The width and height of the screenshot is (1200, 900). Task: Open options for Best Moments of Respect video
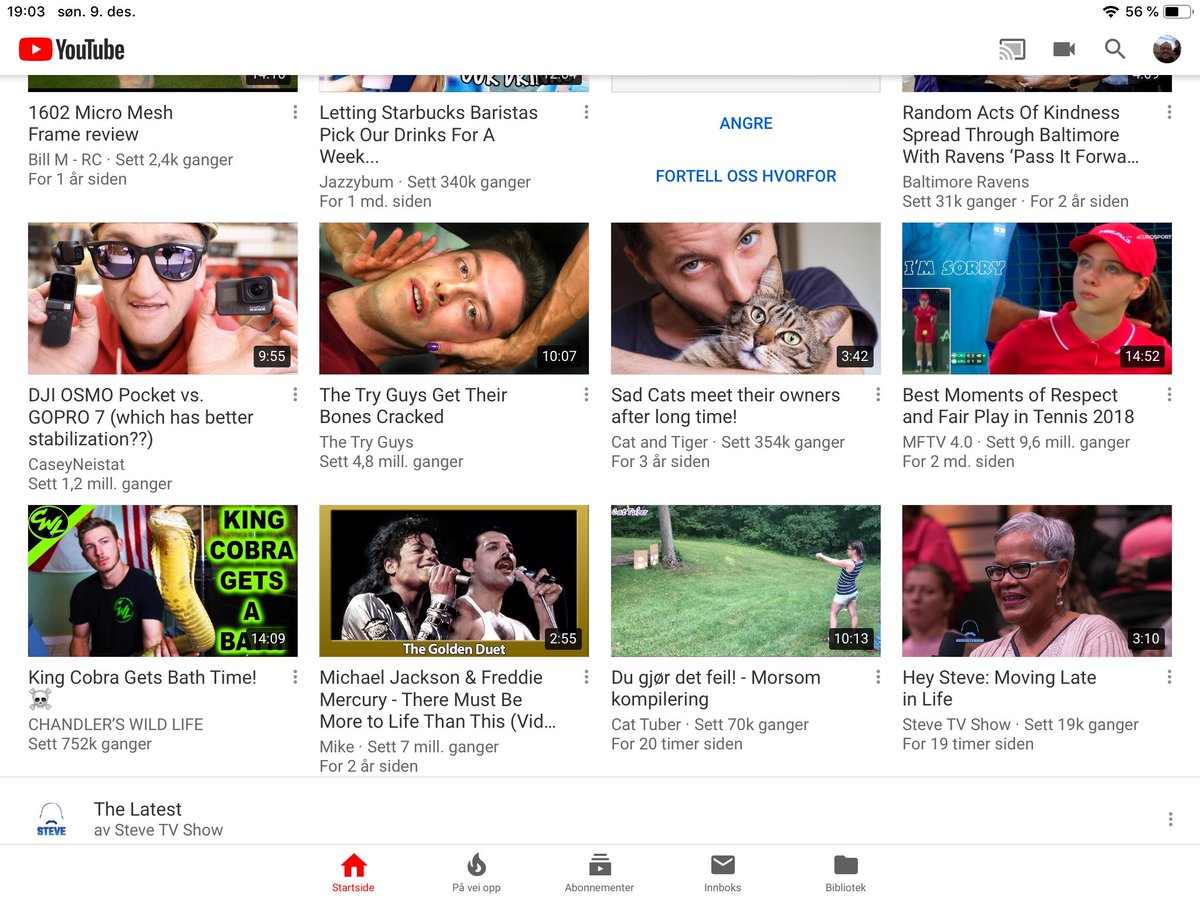[x=1169, y=395]
